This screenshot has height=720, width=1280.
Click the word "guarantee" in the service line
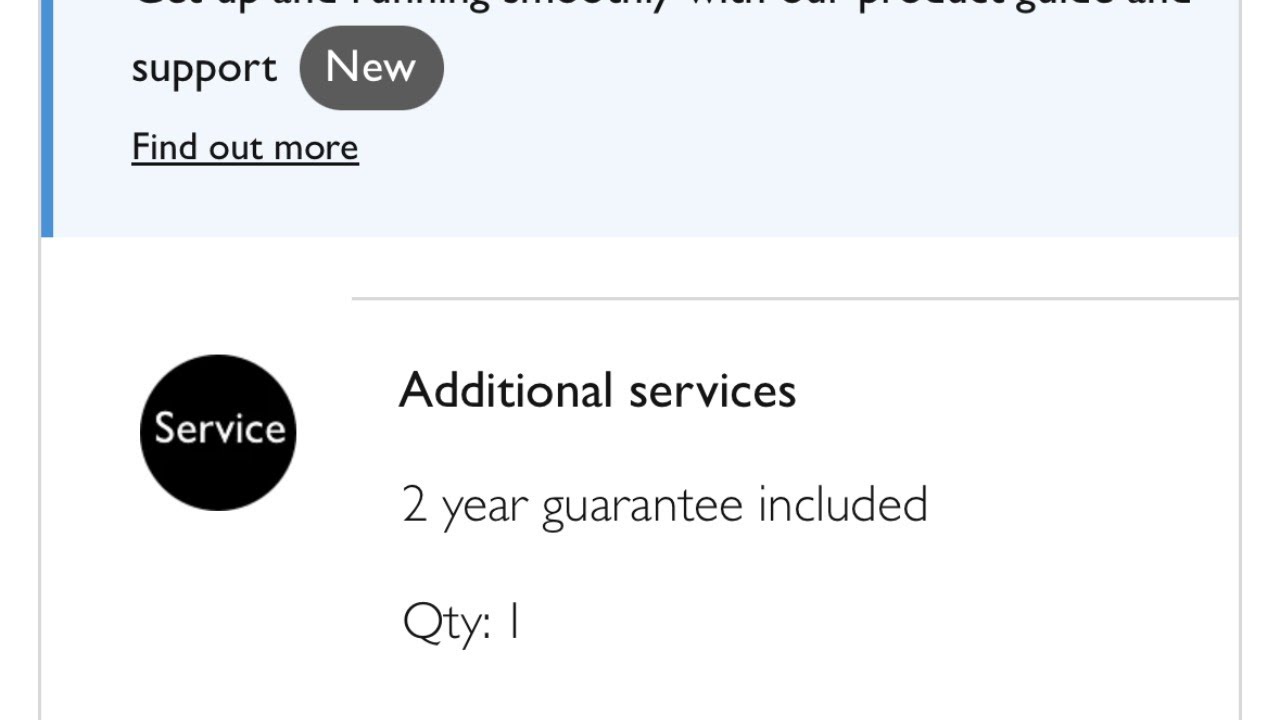pyautogui.click(x=642, y=506)
